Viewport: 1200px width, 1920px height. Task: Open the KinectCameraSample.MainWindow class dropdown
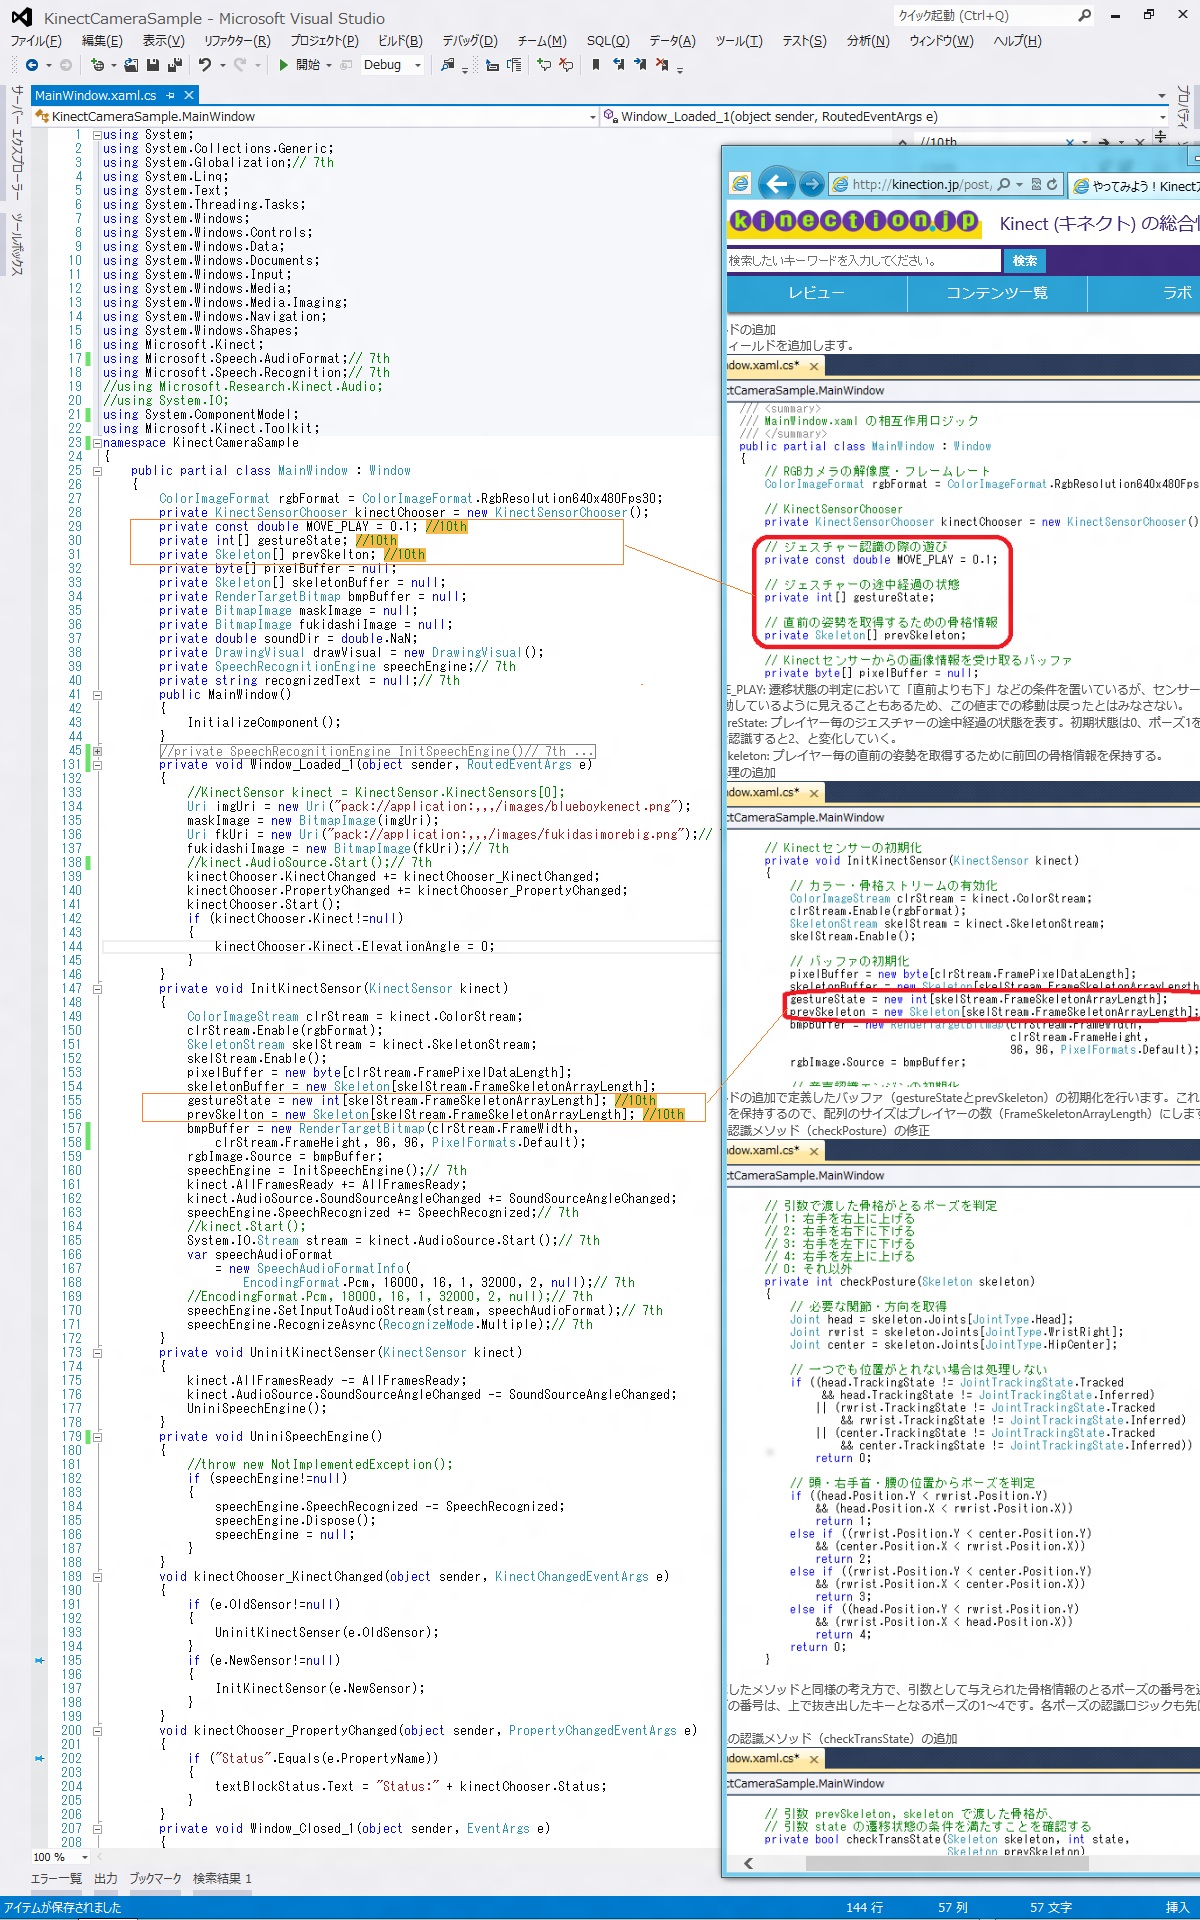click(x=593, y=117)
